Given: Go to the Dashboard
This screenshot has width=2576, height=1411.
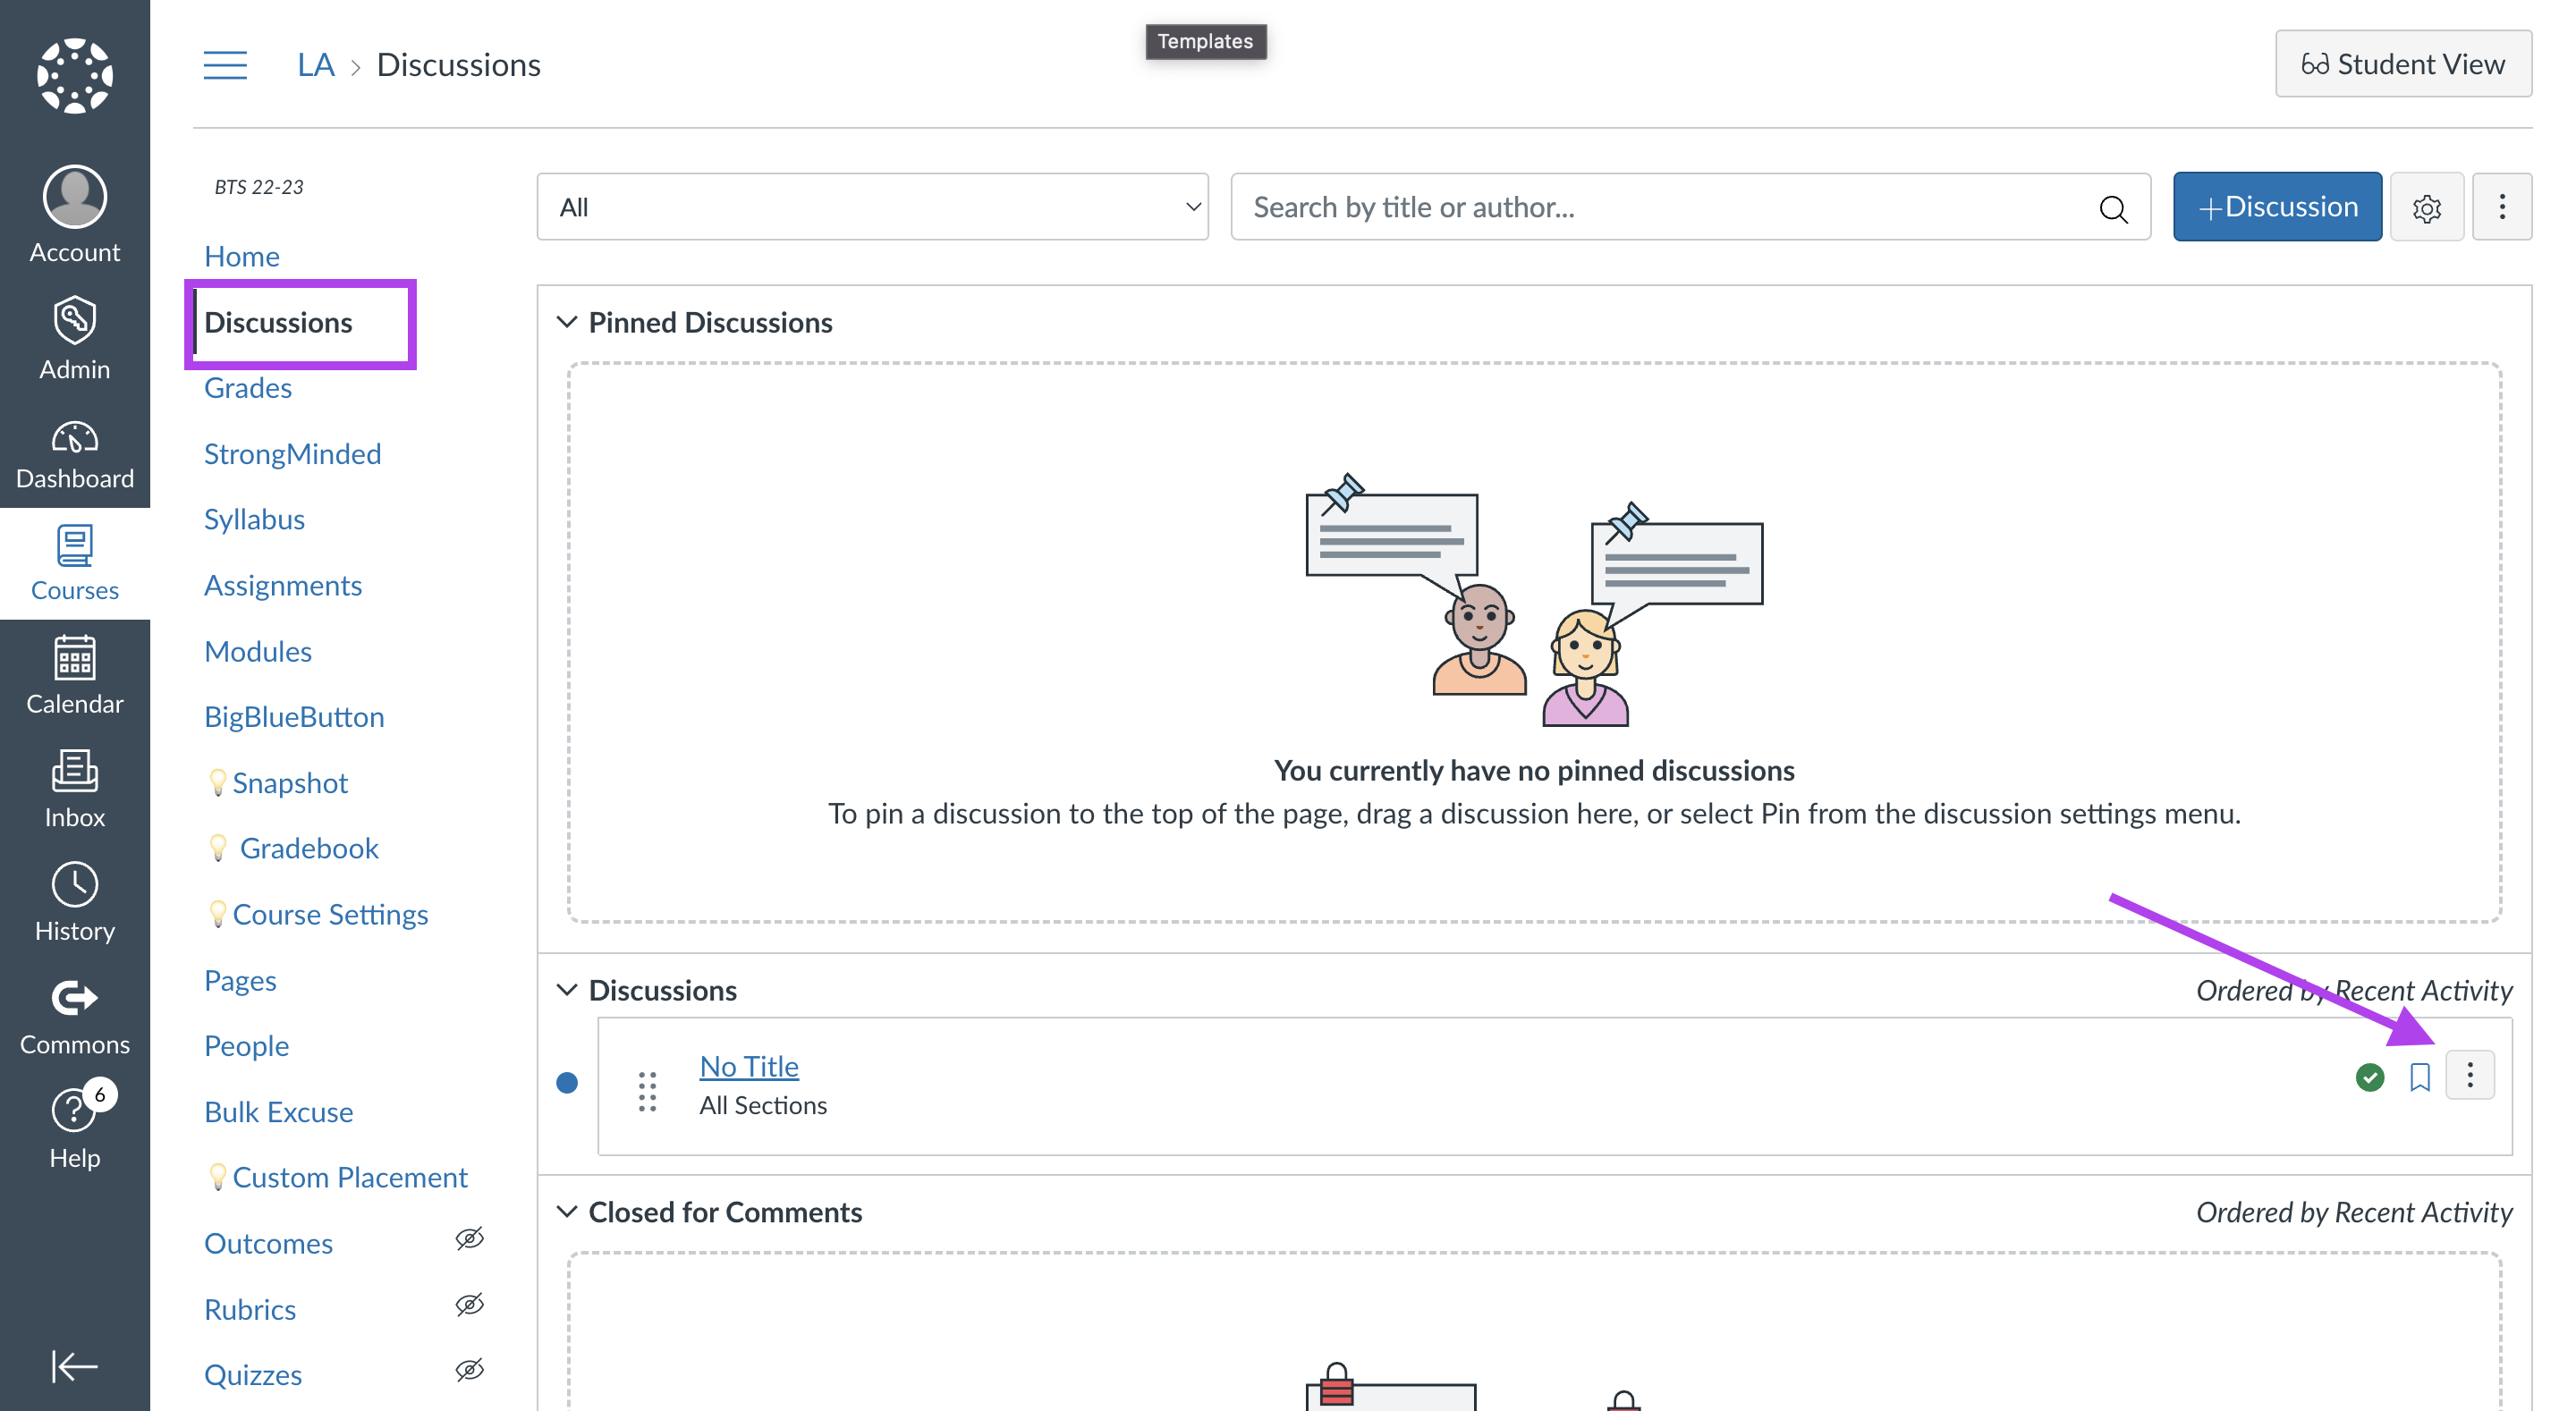Looking at the screenshot, I should click(74, 453).
